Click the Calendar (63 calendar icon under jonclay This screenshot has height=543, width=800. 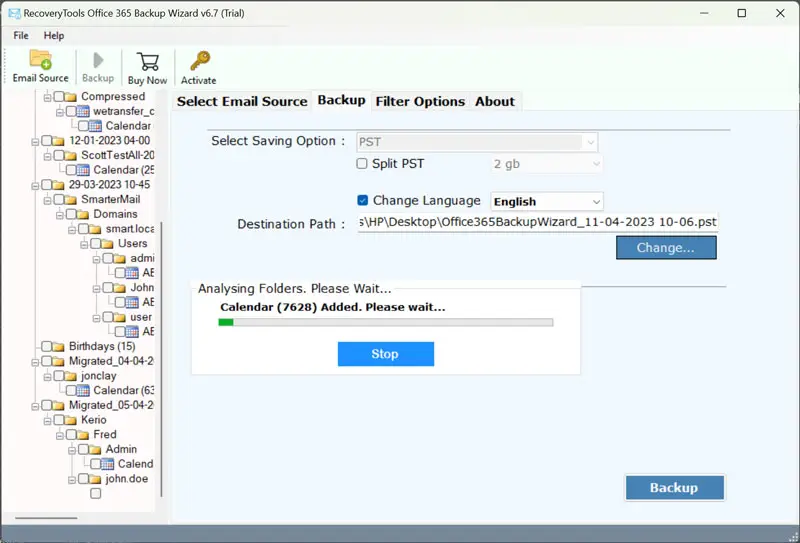point(83,391)
